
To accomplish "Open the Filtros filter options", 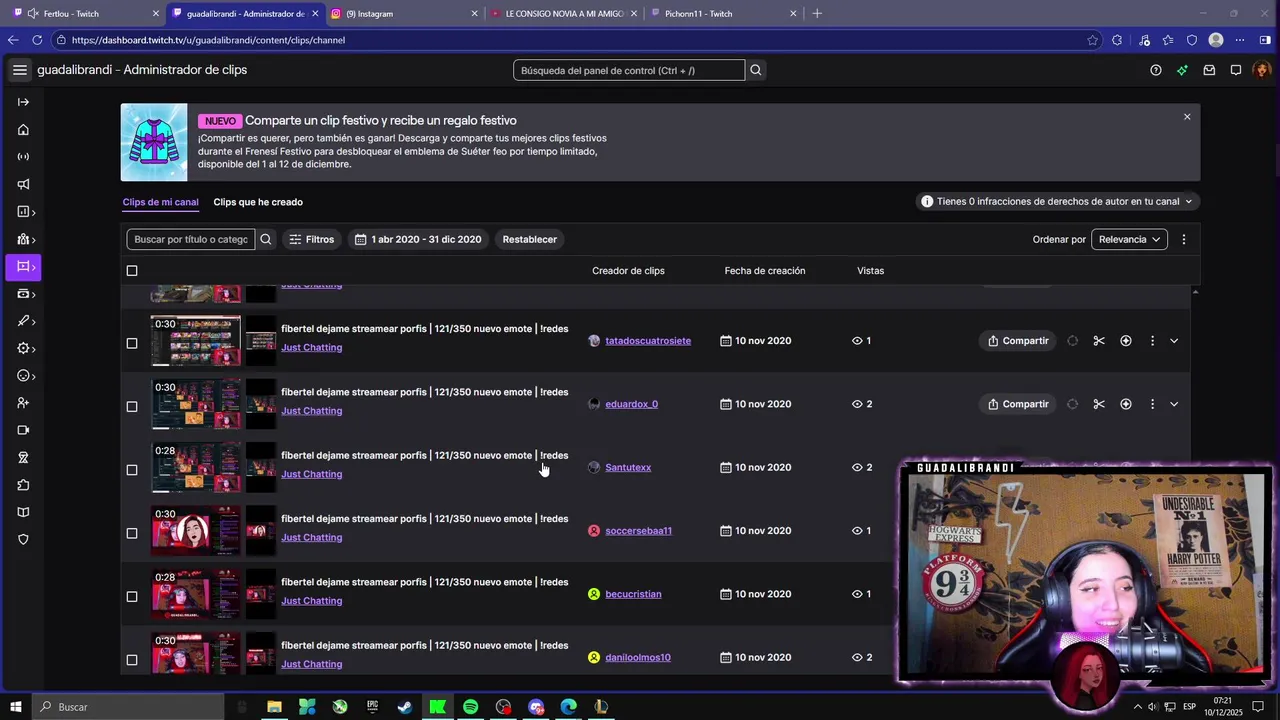I will click(x=312, y=239).
